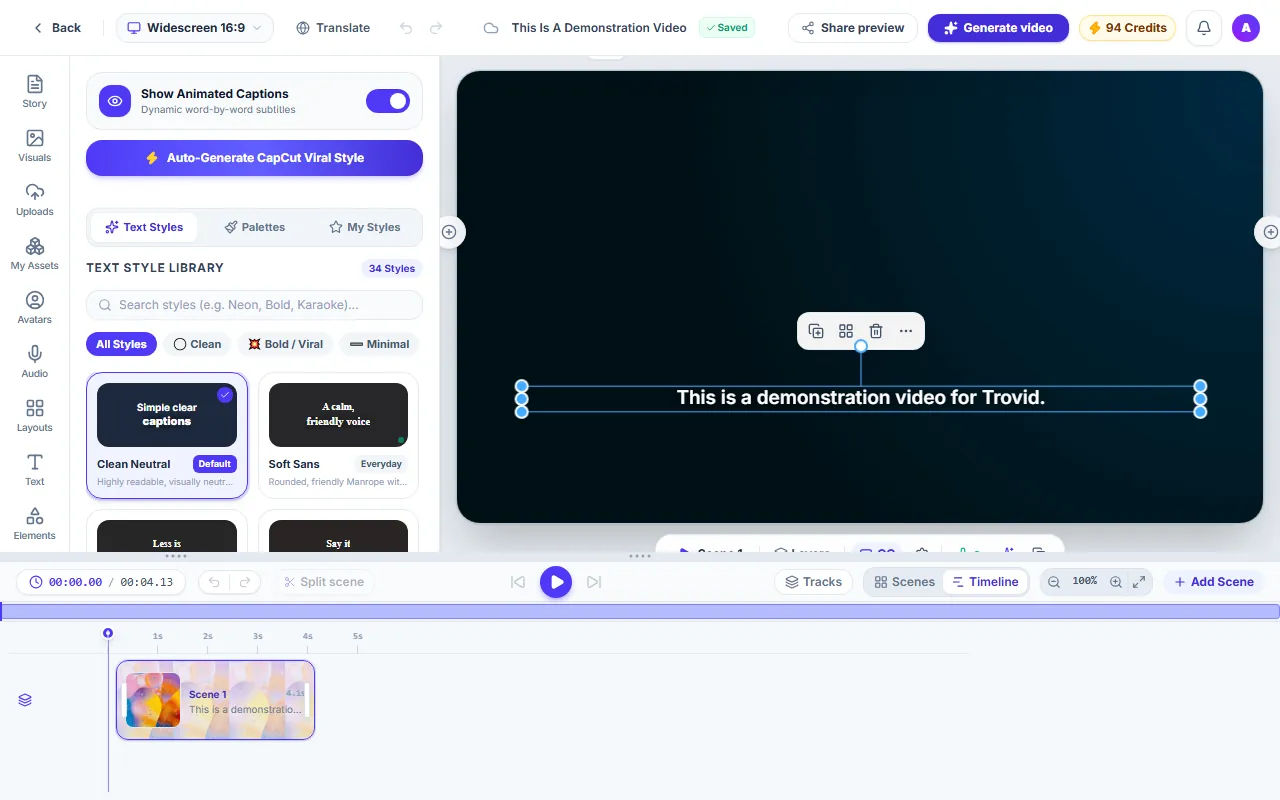Open the Avatars sidebar panel
The image size is (1280, 800).
click(35, 307)
